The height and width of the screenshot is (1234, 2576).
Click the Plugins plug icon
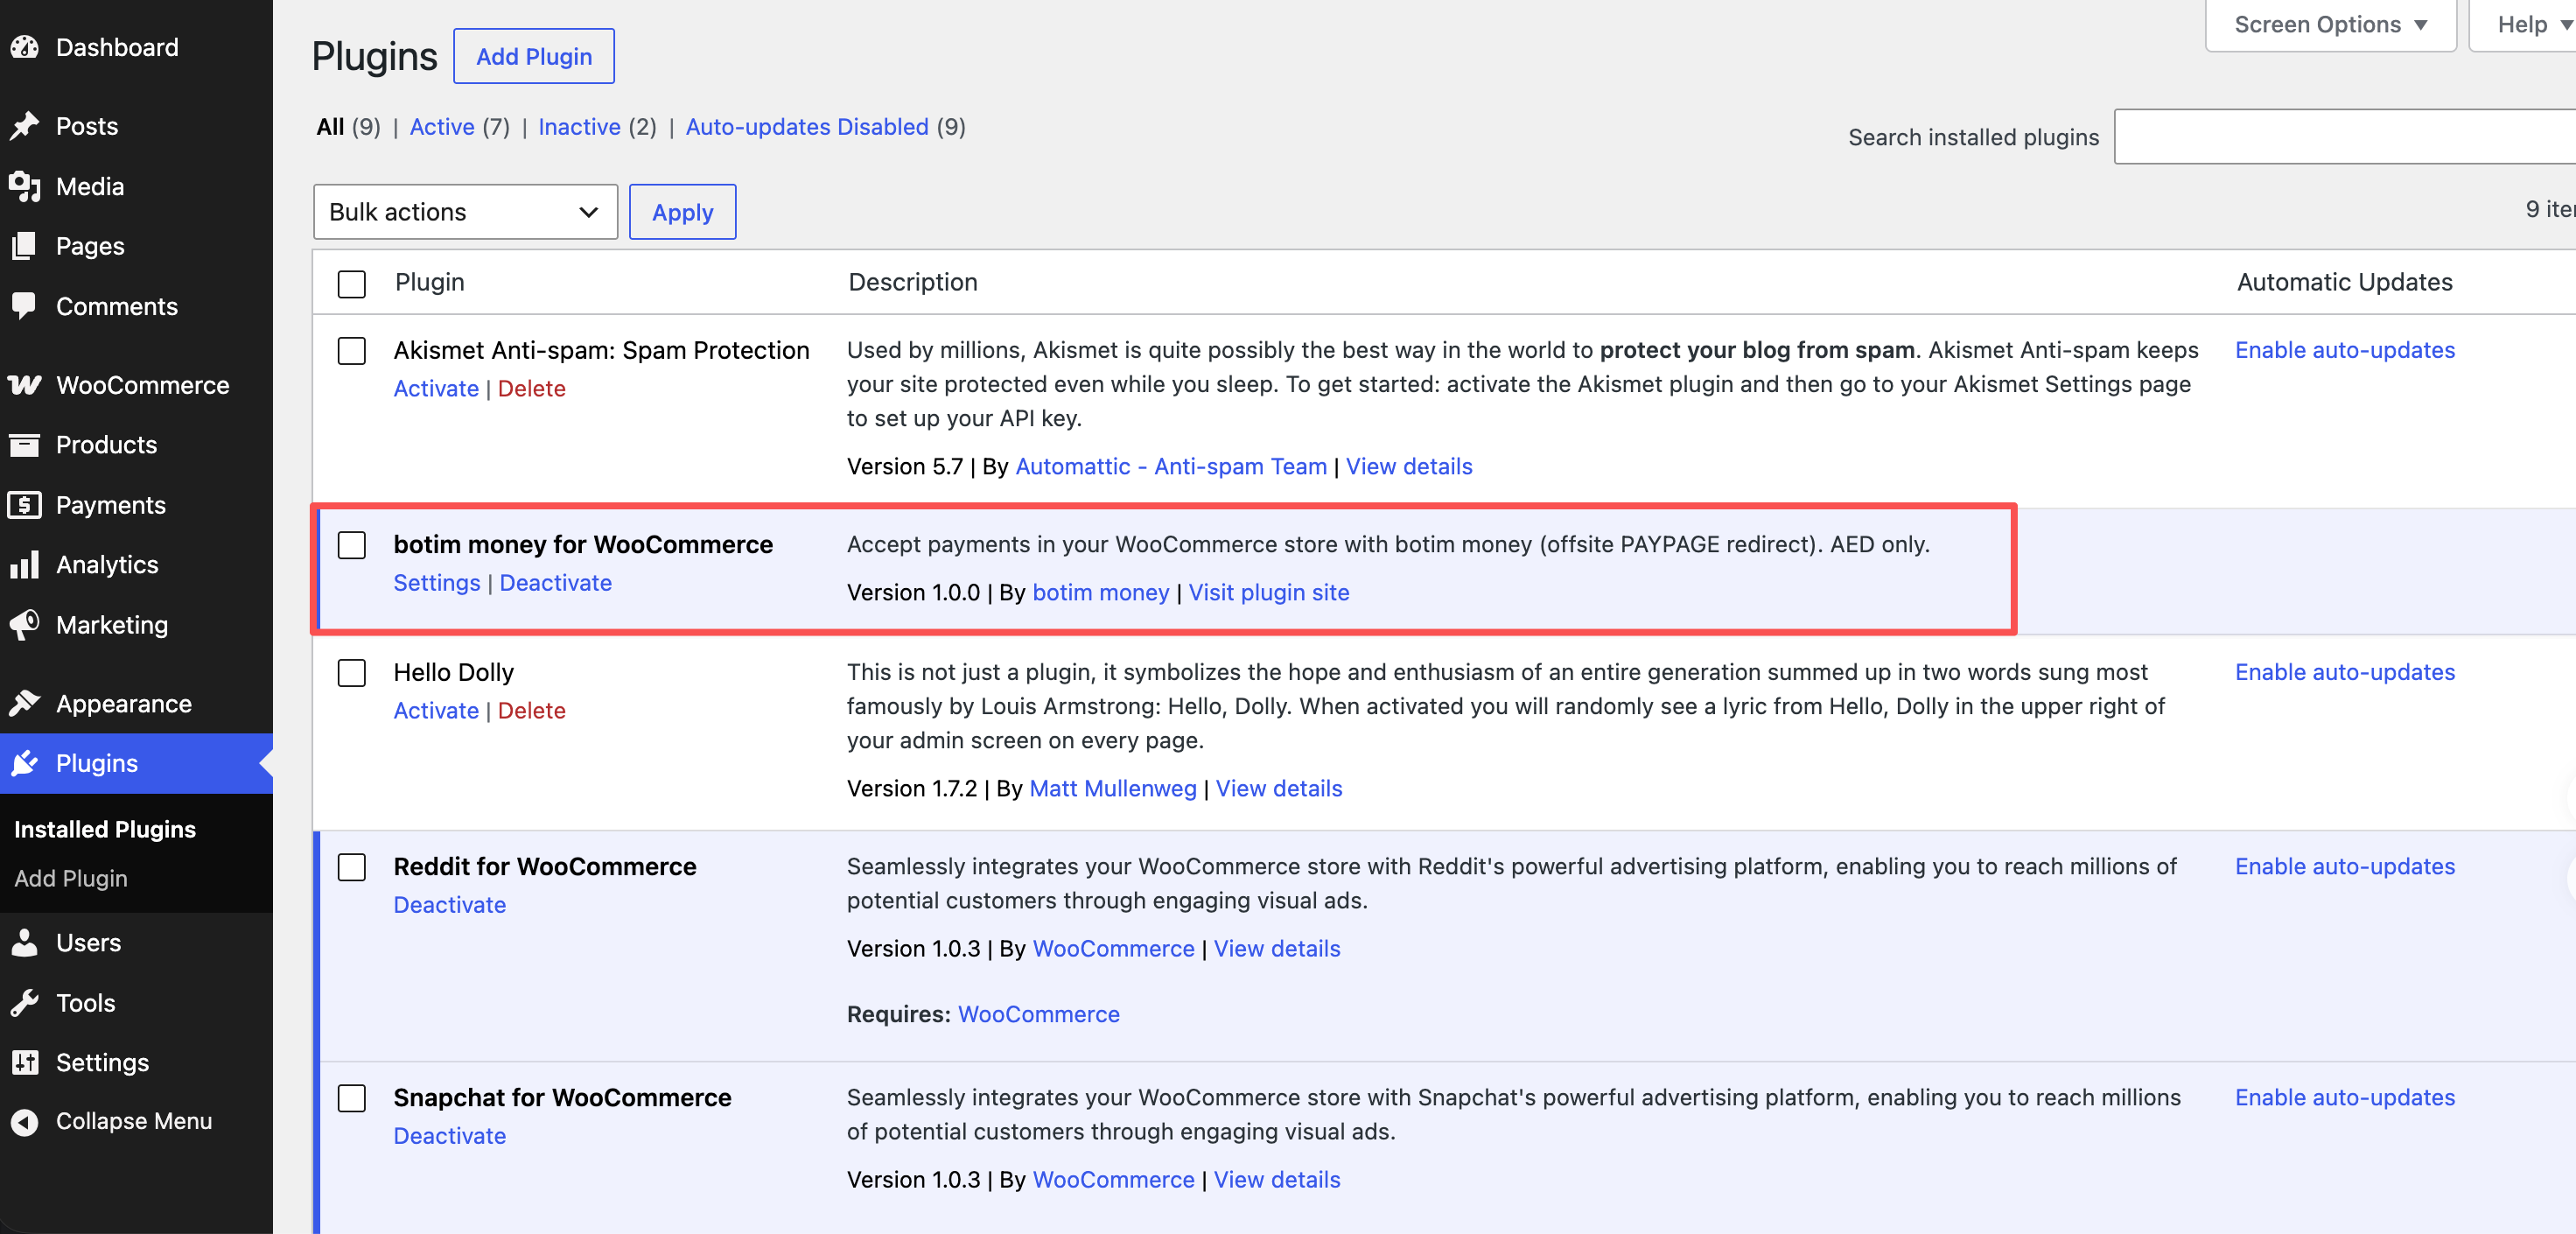click(25, 763)
